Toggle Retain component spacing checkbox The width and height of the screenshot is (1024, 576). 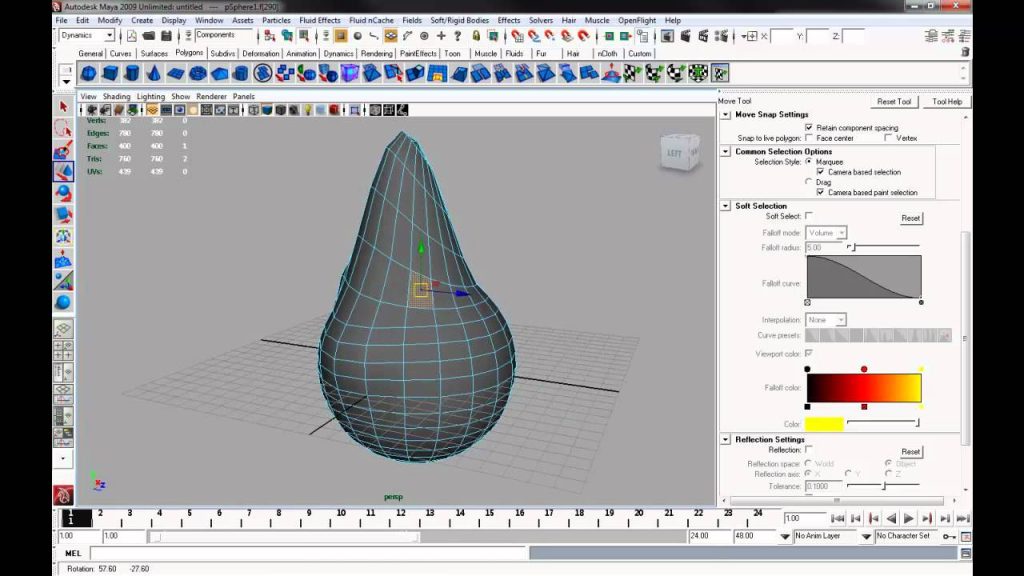coord(809,127)
